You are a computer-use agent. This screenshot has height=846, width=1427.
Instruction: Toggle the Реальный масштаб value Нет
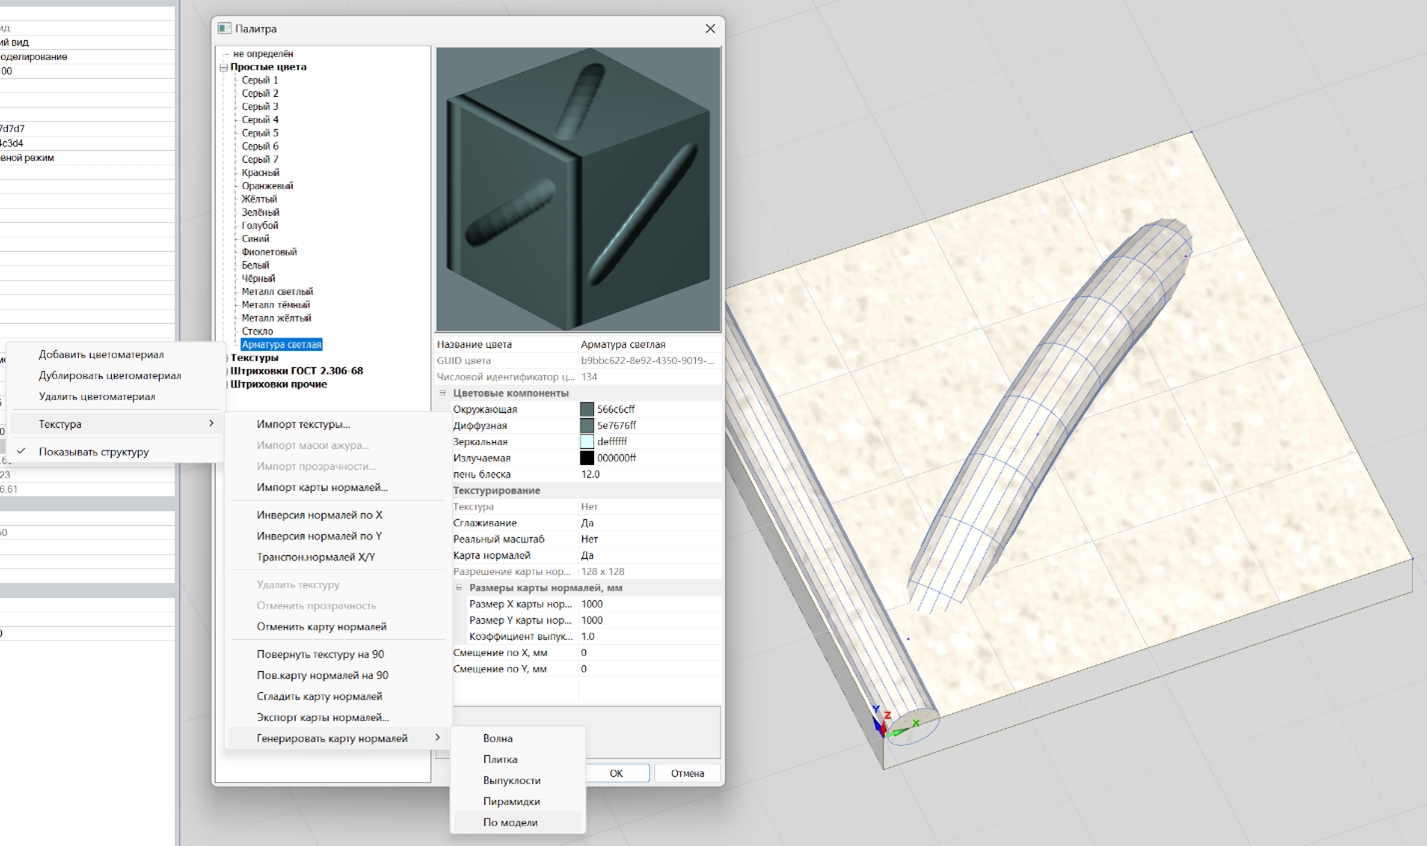pos(589,539)
